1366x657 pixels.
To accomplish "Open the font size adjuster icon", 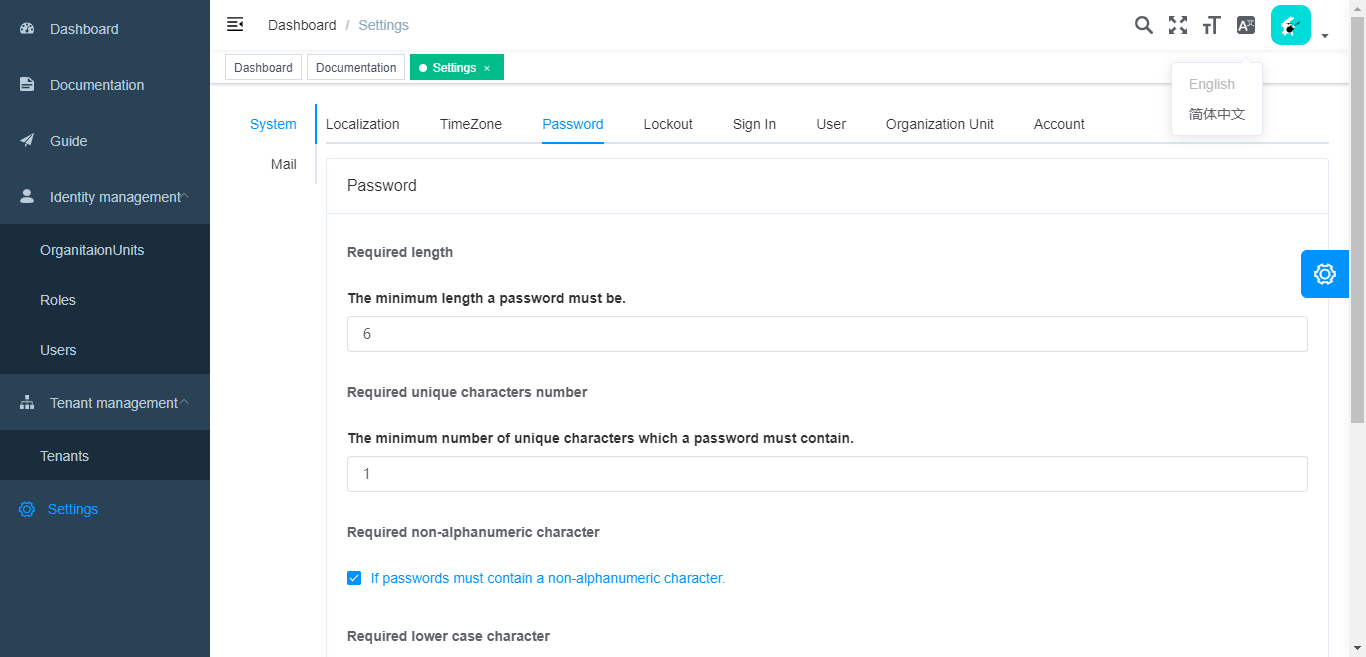I will pyautogui.click(x=1211, y=25).
